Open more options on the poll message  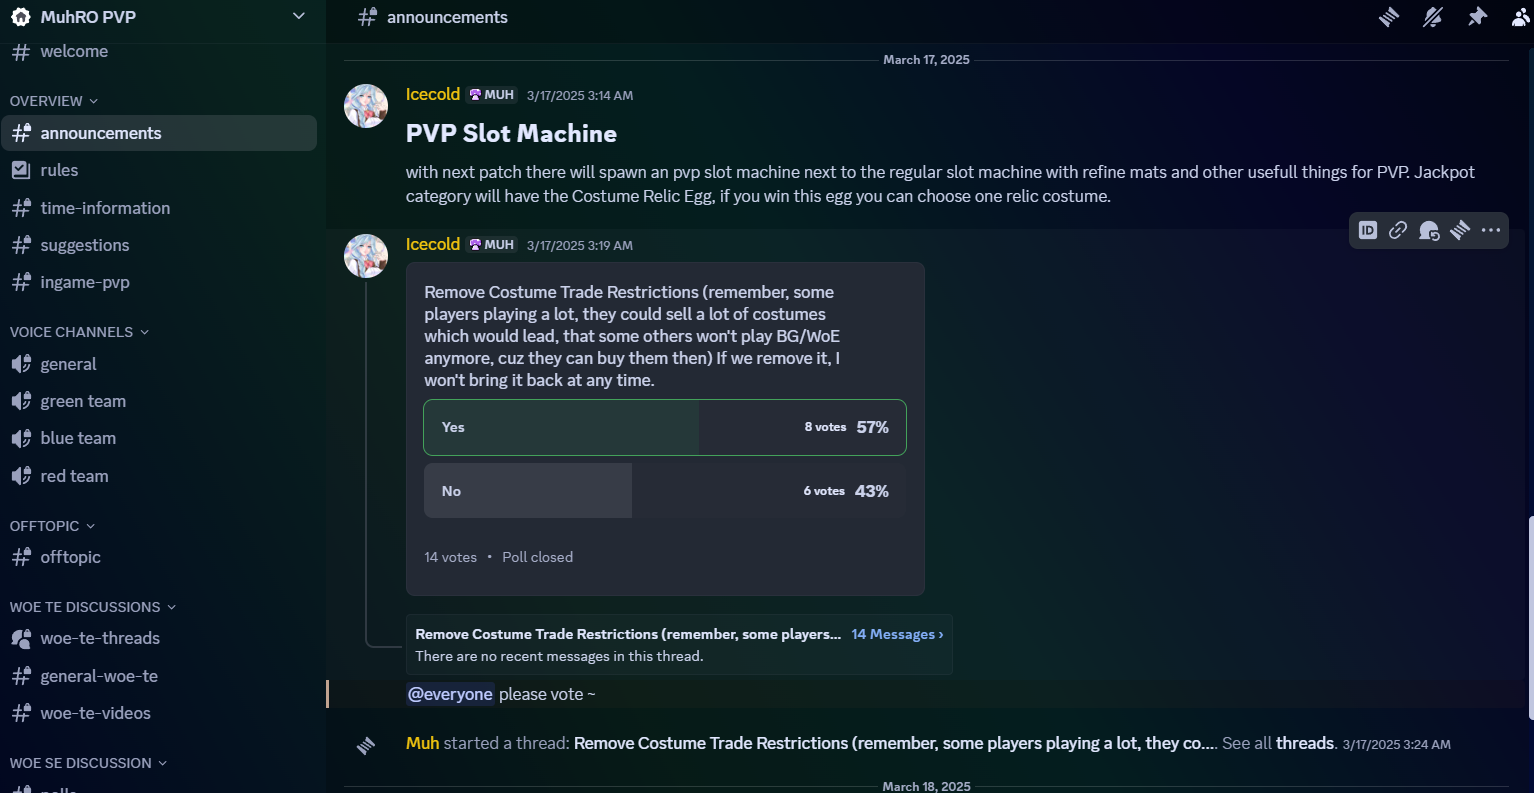[1491, 230]
